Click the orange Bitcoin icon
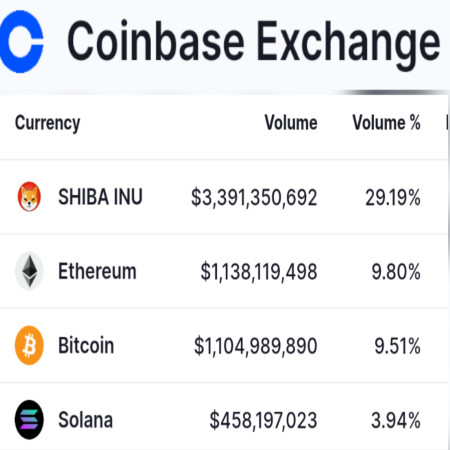Image resolution: width=450 pixels, height=450 pixels. coord(29,345)
